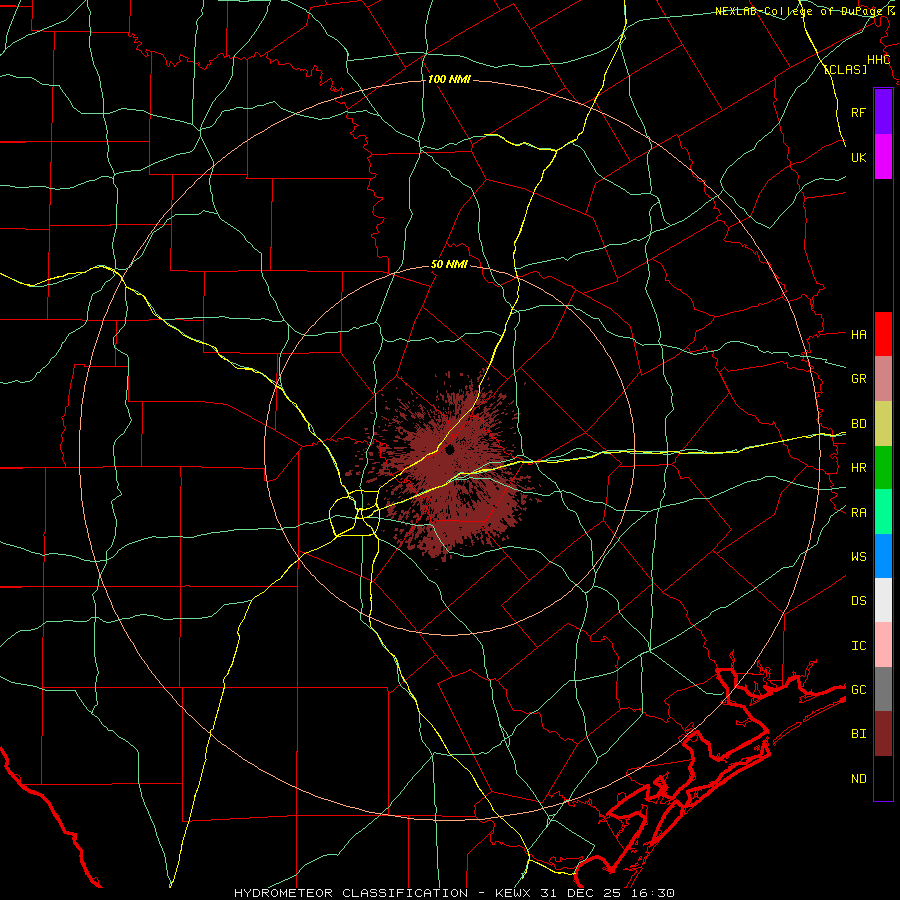Click the blue WS legend swatch
Image resolution: width=900 pixels, height=900 pixels.
coord(883,556)
